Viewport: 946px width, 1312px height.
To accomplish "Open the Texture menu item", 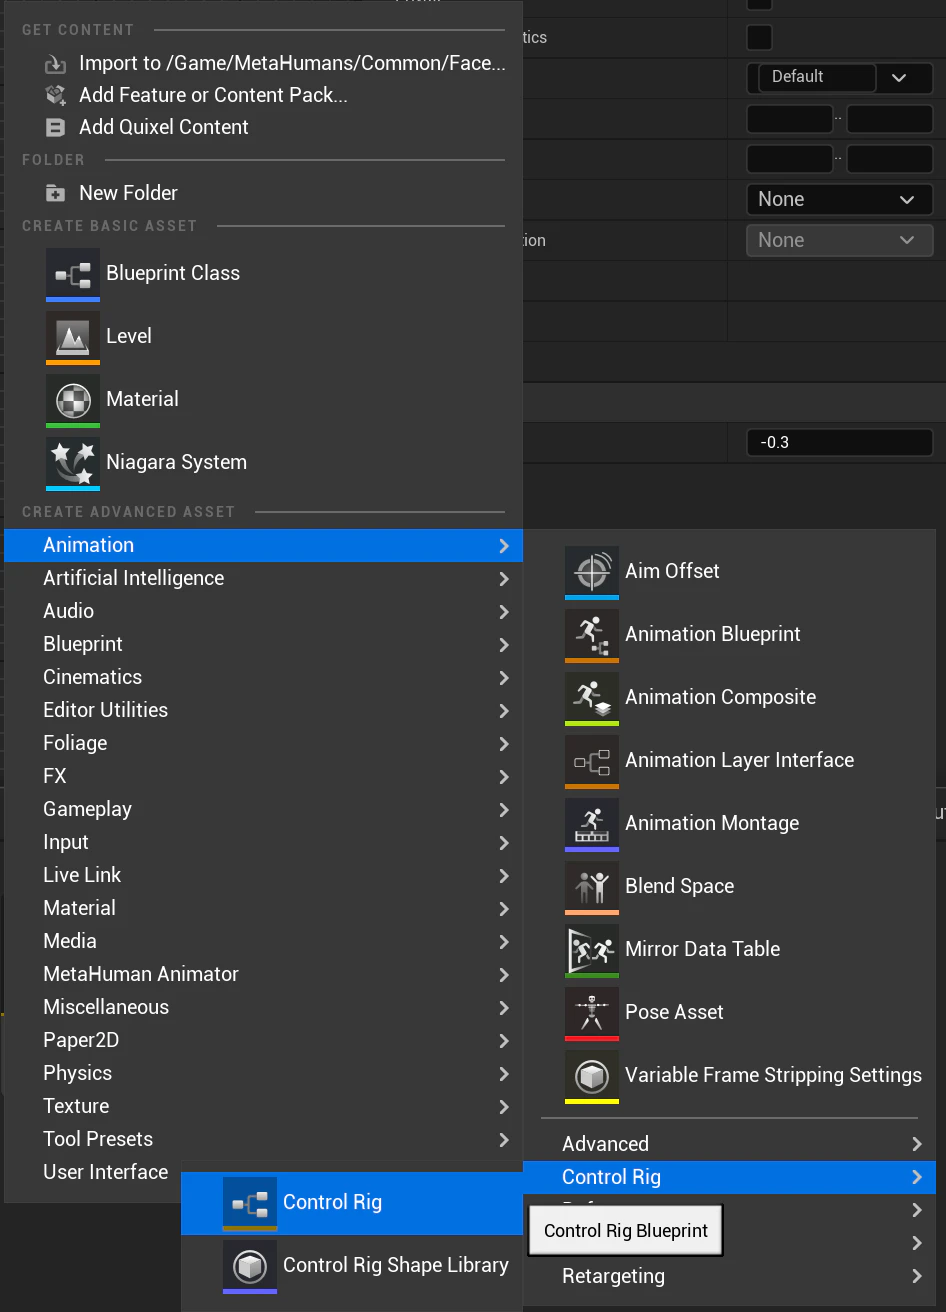I will tap(264, 1107).
